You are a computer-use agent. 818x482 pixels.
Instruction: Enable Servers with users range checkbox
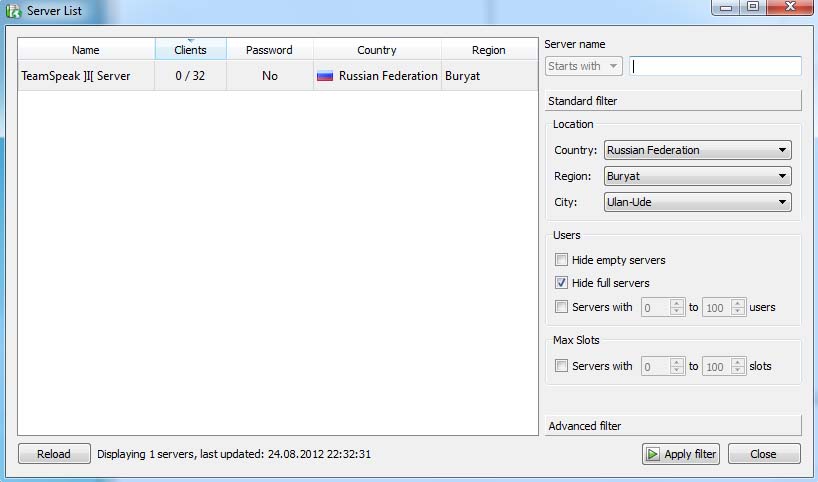pos(561,307)
